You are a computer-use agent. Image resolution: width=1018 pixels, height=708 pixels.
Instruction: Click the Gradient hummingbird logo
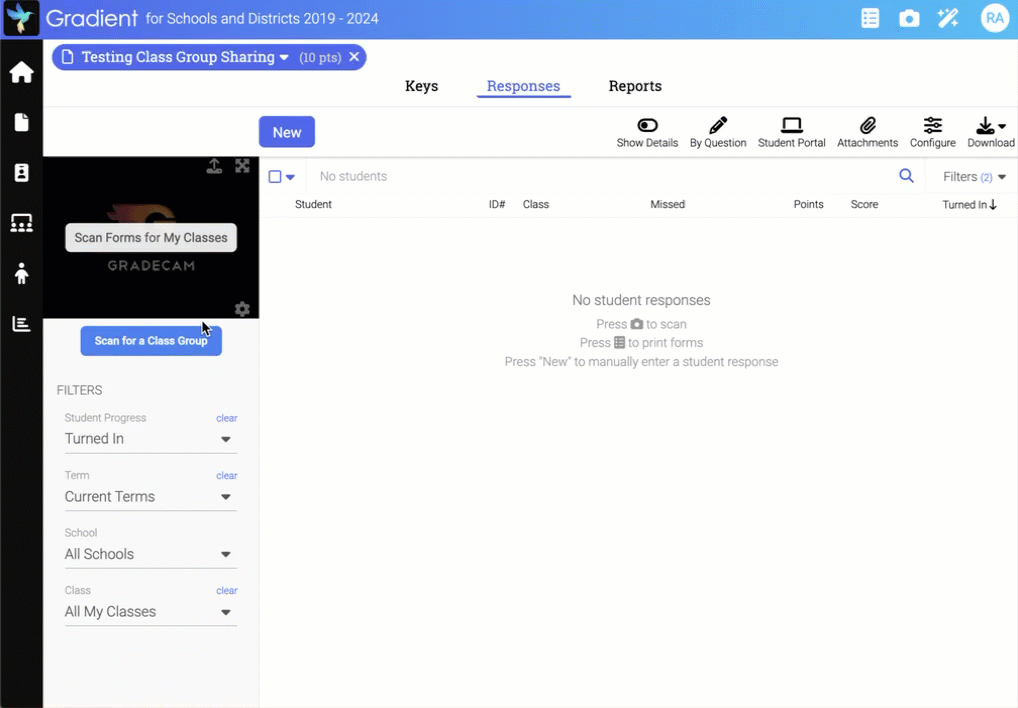tap(21, 18)
